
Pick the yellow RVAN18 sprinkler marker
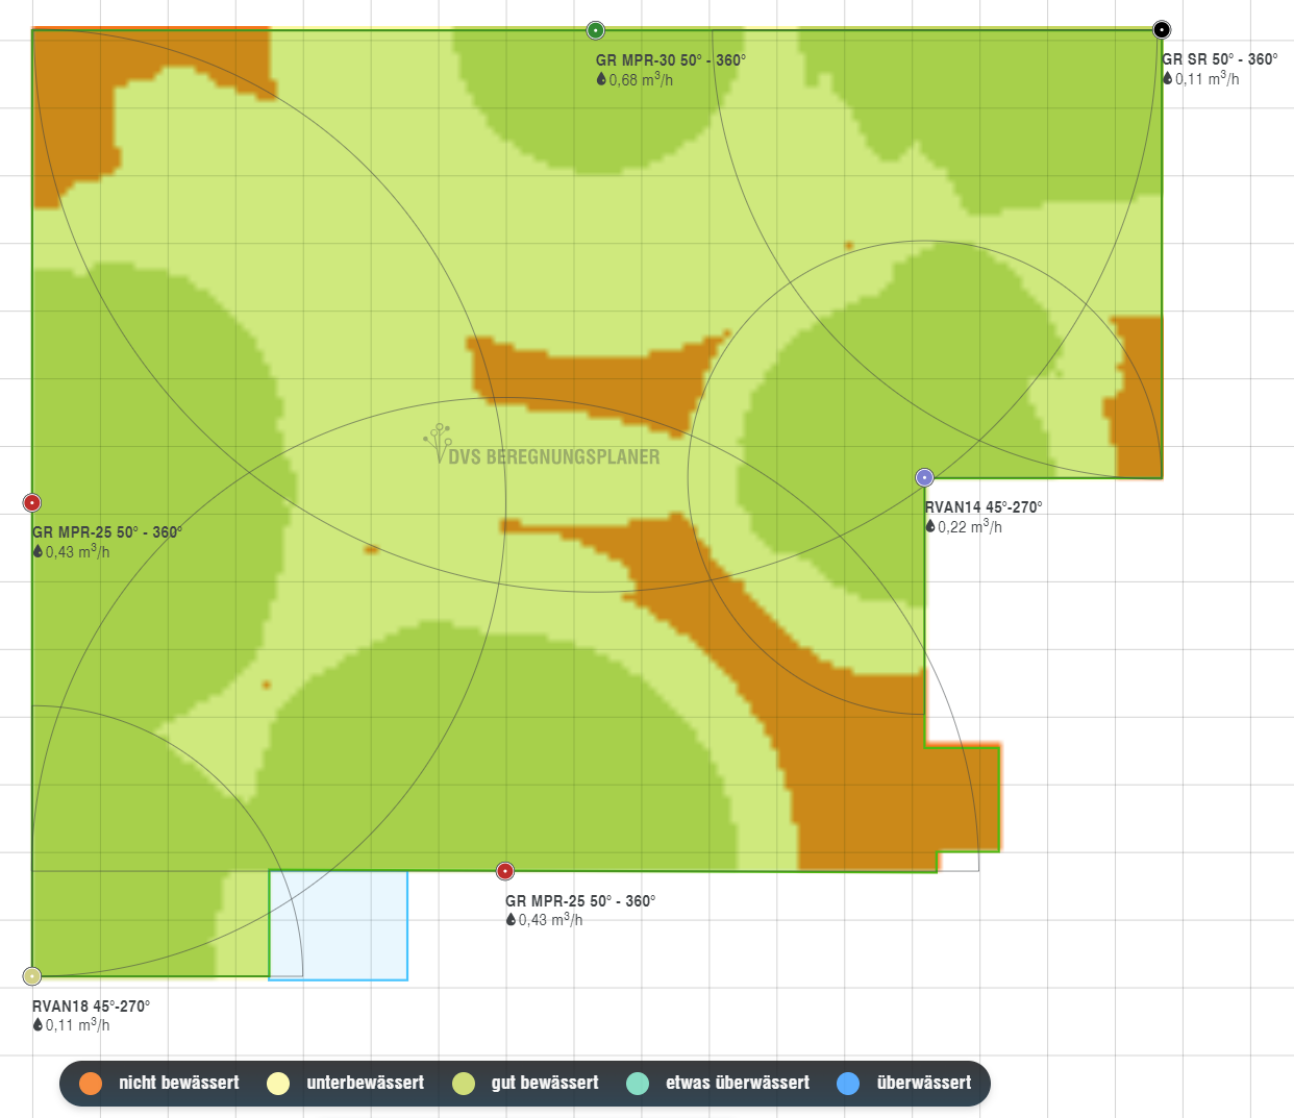(x=32, y=976)
